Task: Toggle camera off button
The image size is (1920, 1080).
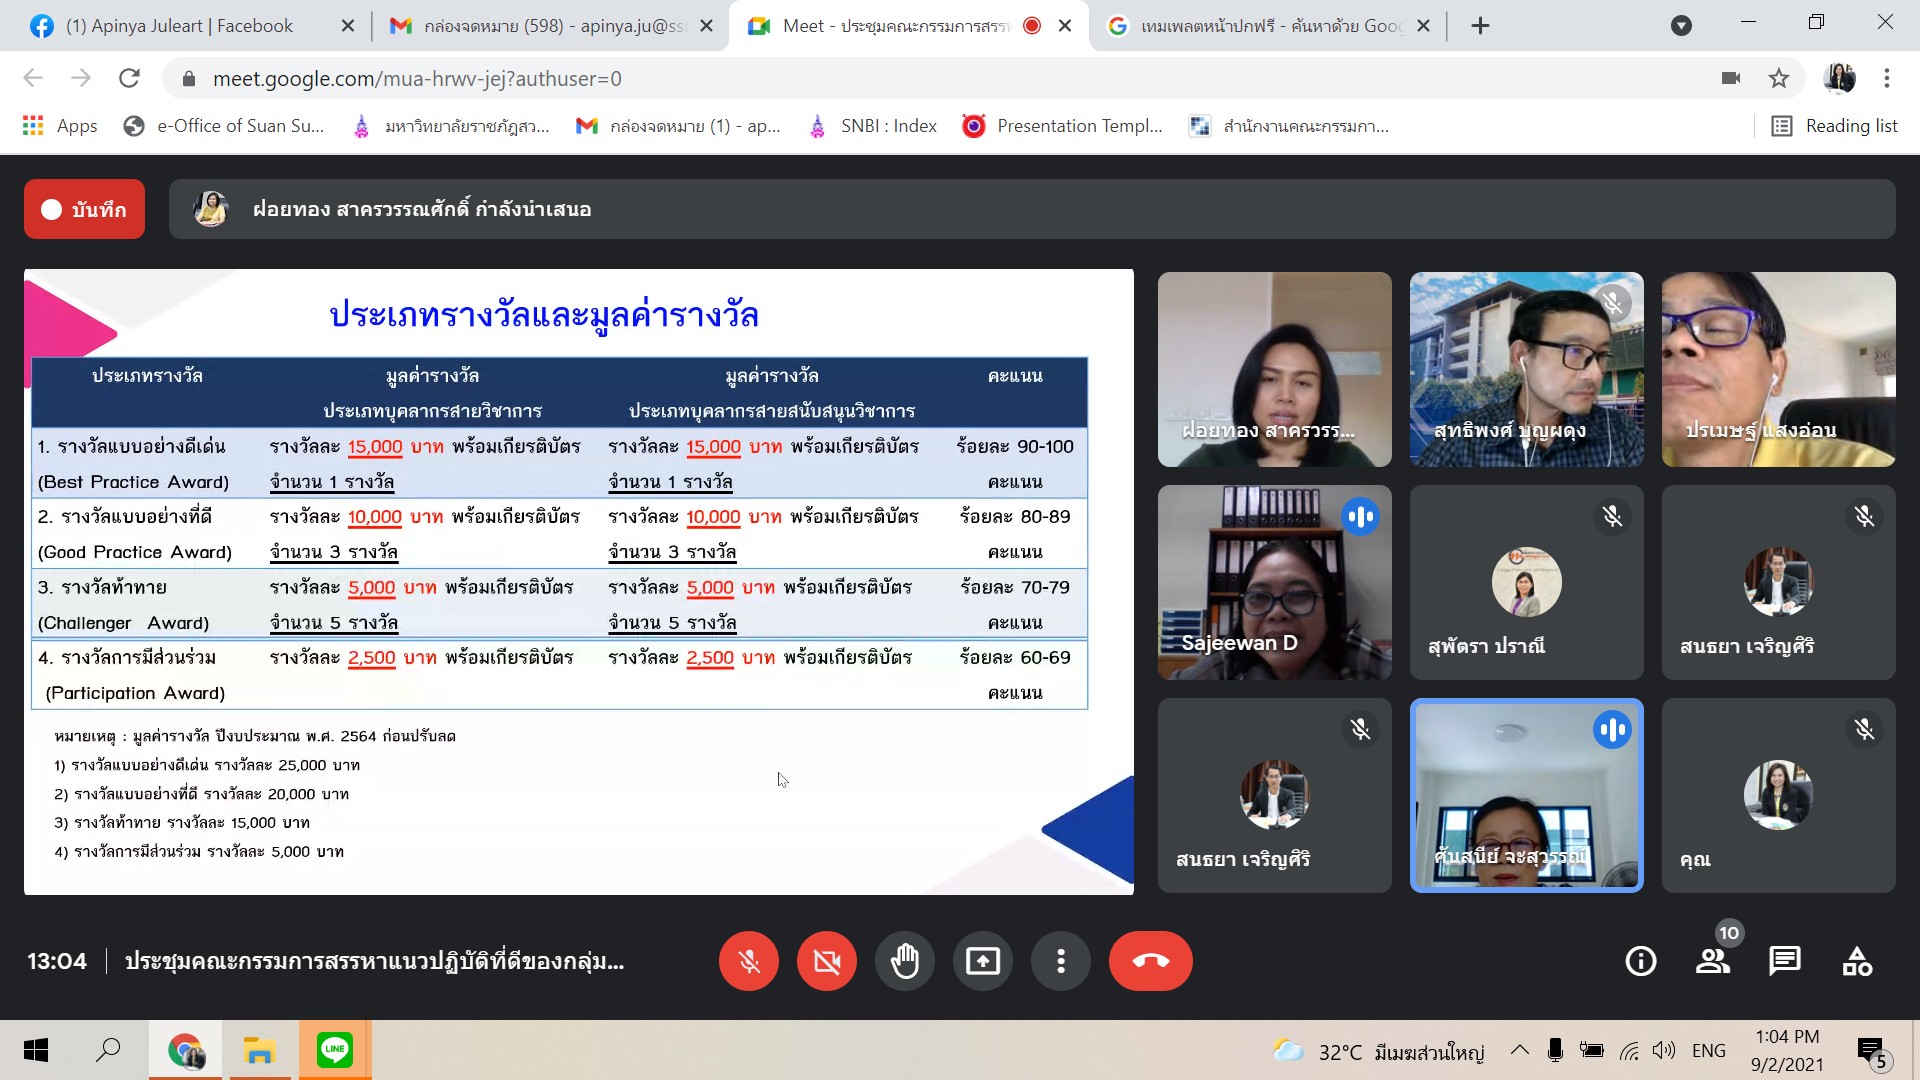Action: [826, 961]
